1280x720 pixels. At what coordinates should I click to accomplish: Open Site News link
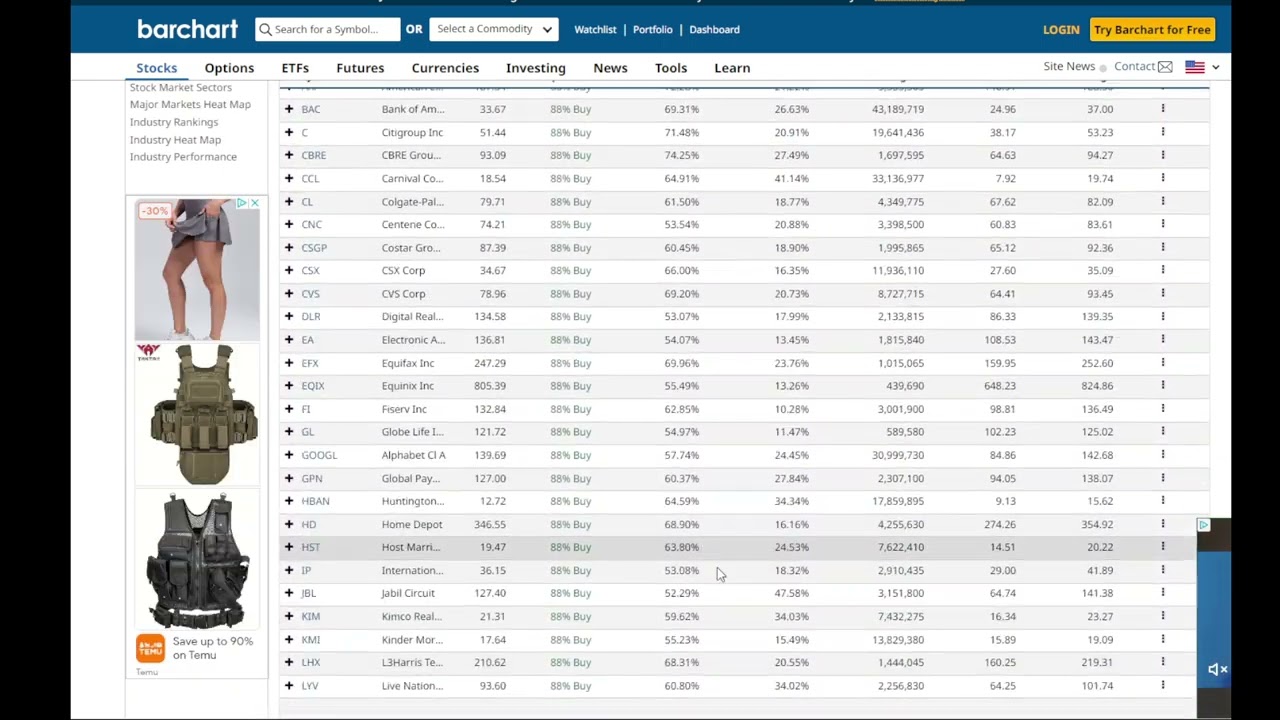[1069, 66]
